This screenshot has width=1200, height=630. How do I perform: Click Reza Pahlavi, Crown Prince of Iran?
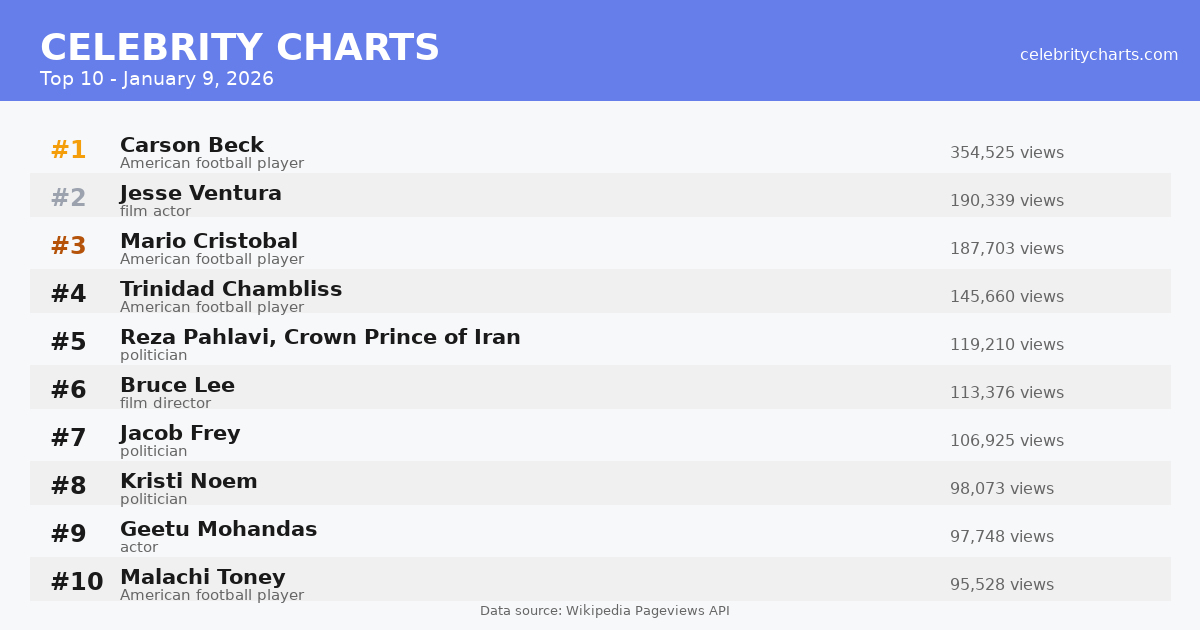pos(320,338)
